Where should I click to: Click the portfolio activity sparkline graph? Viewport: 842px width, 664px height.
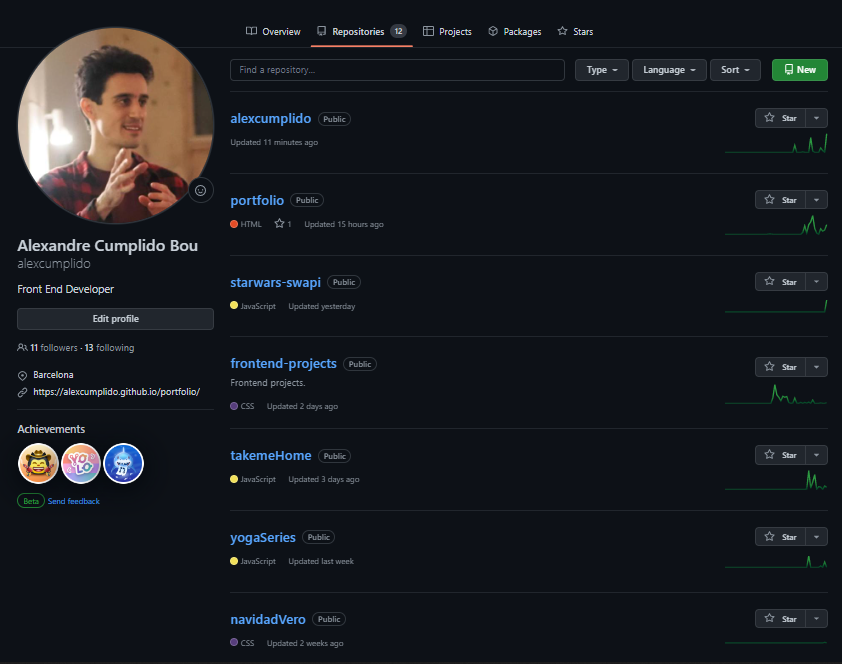pos(776,225)
